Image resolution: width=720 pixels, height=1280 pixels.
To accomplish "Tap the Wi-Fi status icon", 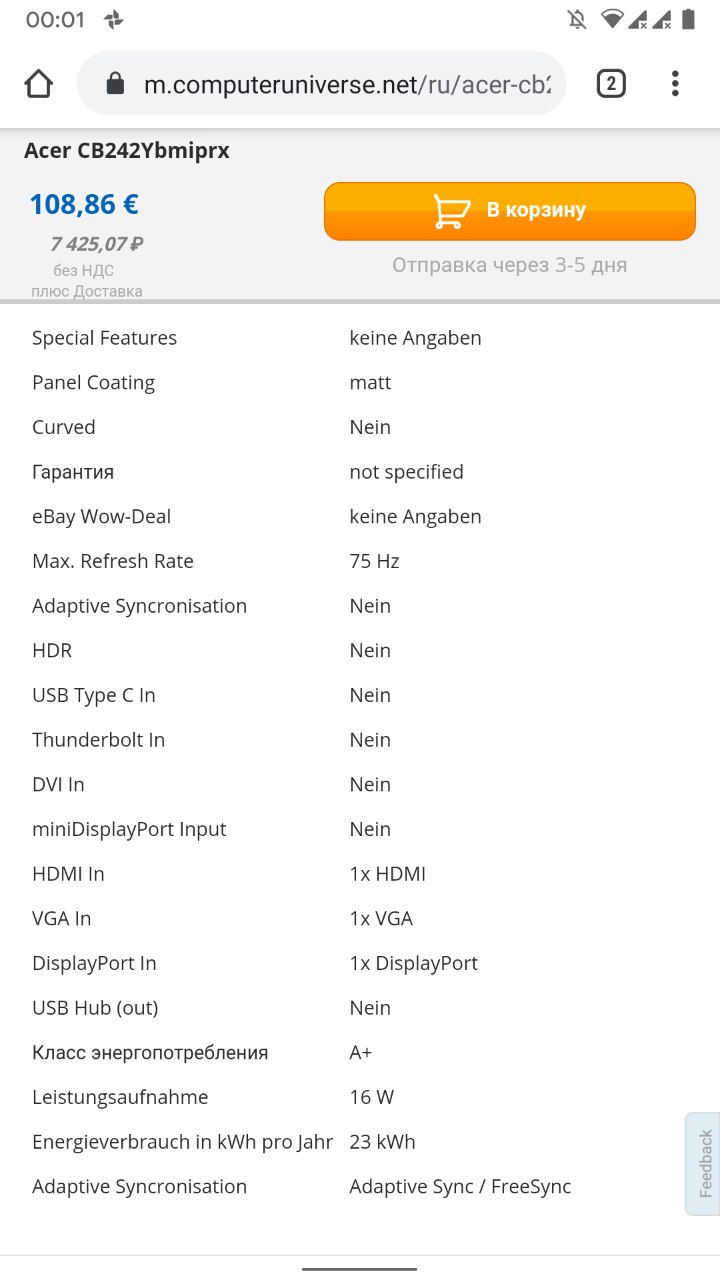I will tap(612, 19).
